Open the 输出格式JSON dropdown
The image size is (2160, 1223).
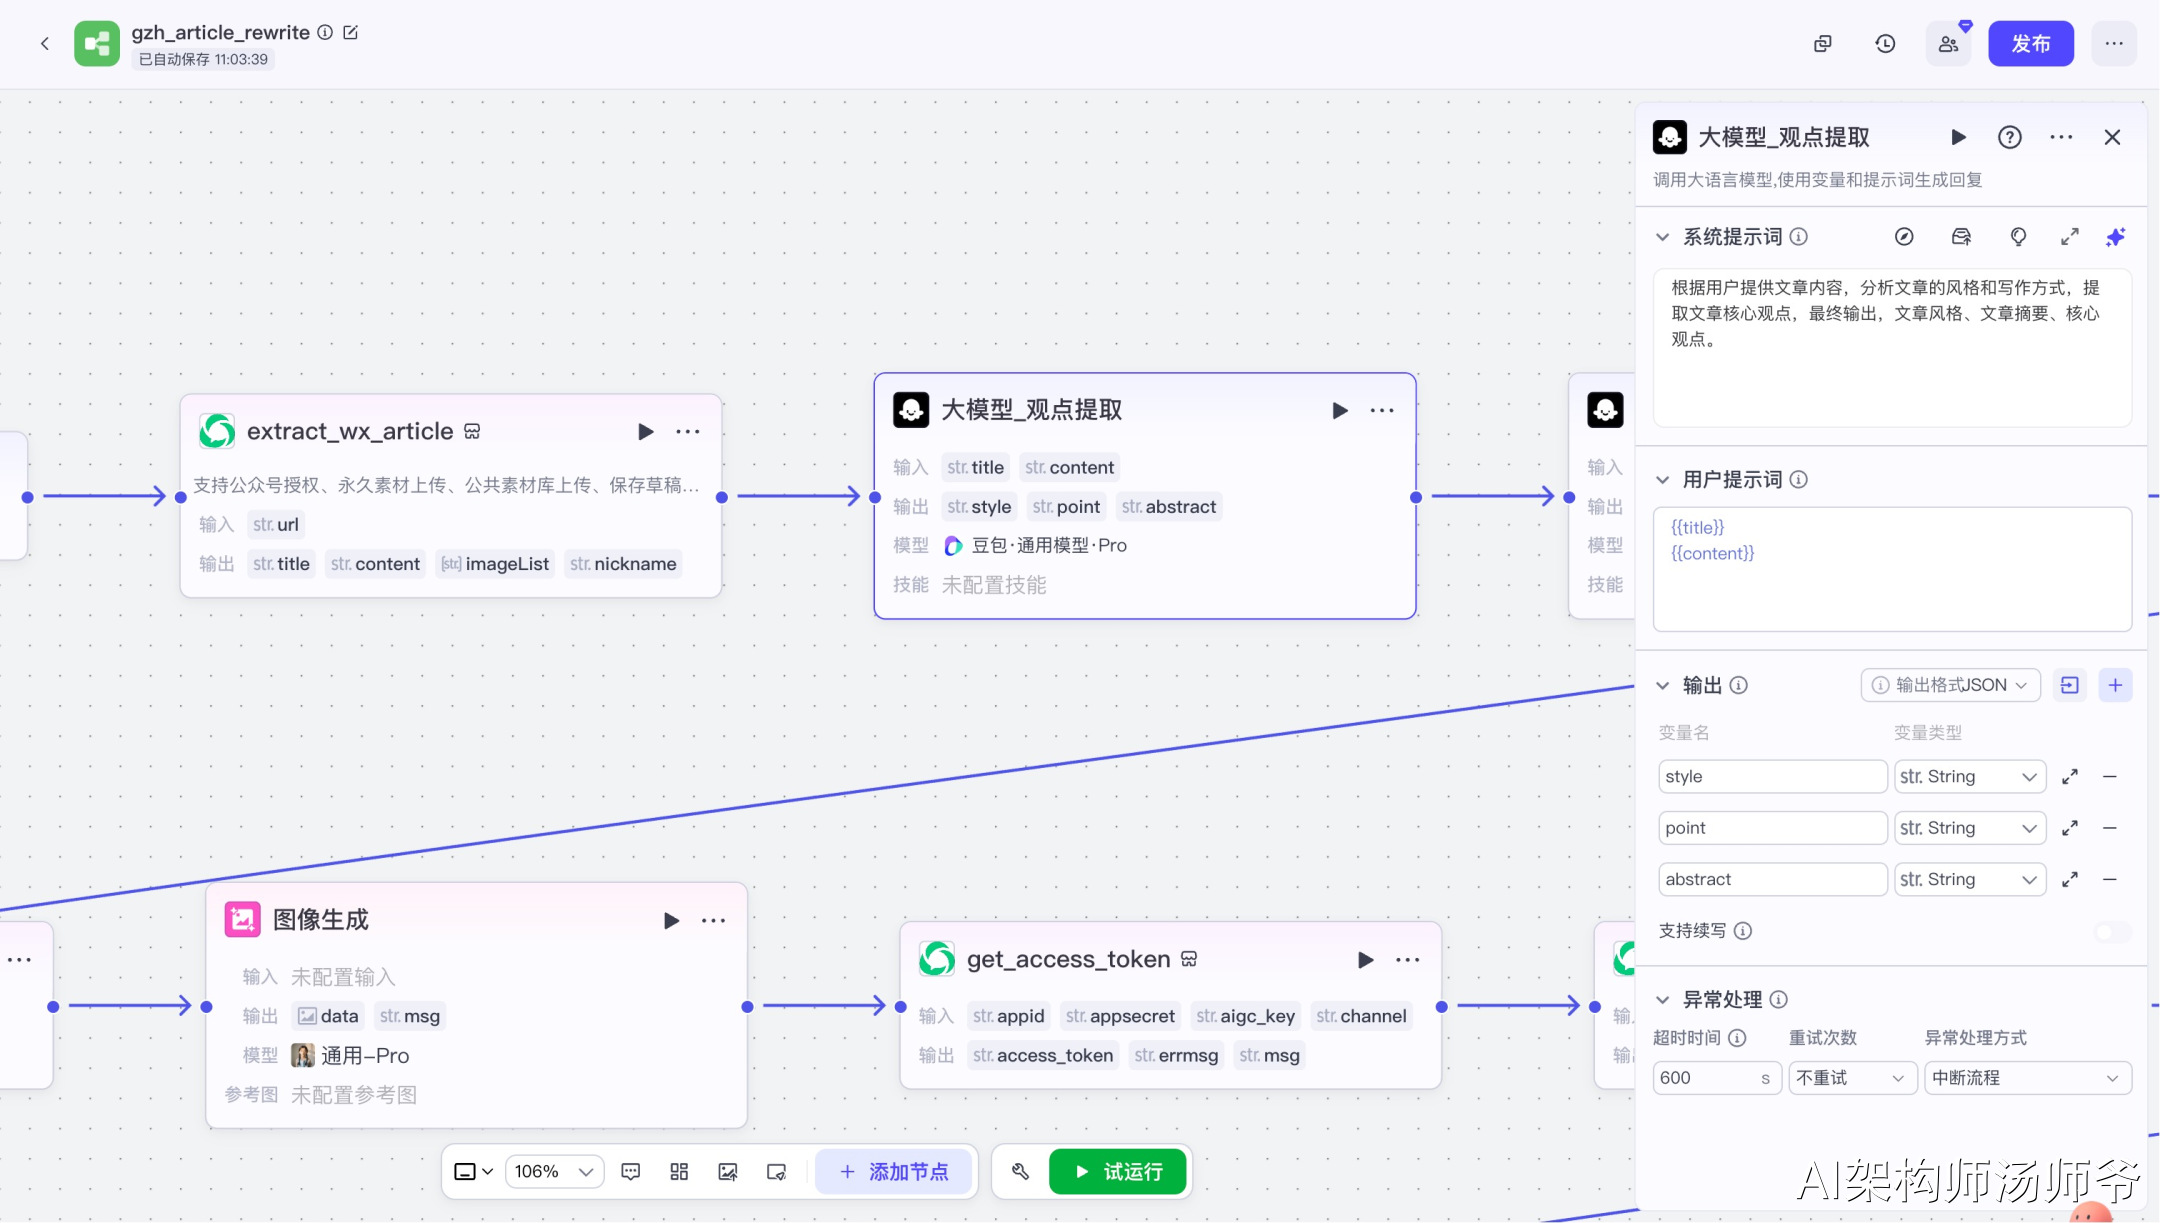tap(1950, 685)
